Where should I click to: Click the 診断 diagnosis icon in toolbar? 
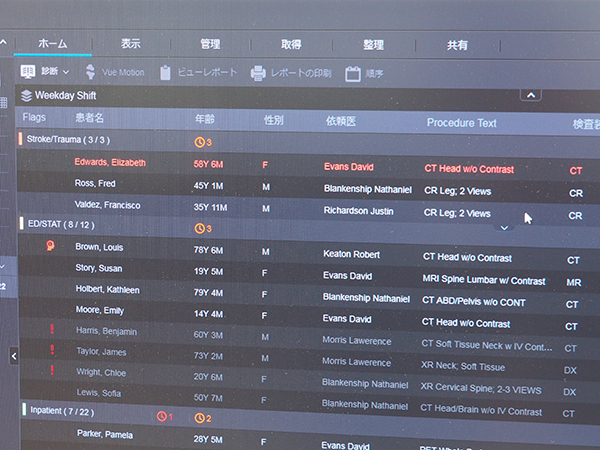pyautogui.click(x=28, y=72)
